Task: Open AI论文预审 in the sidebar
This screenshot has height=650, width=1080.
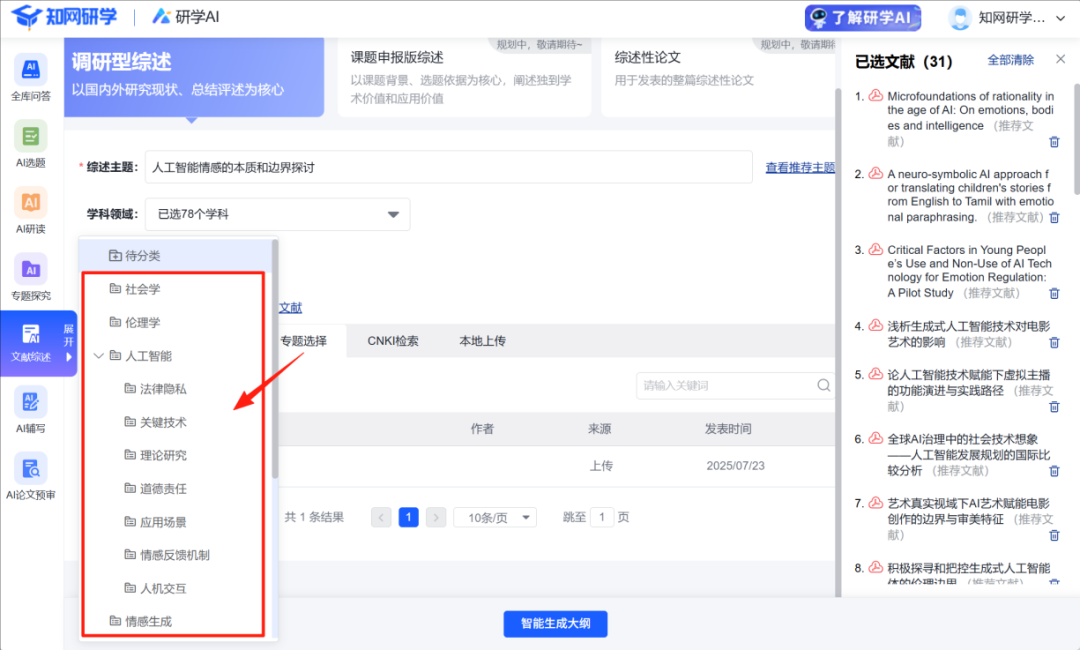Action: [x=30, y=477]
